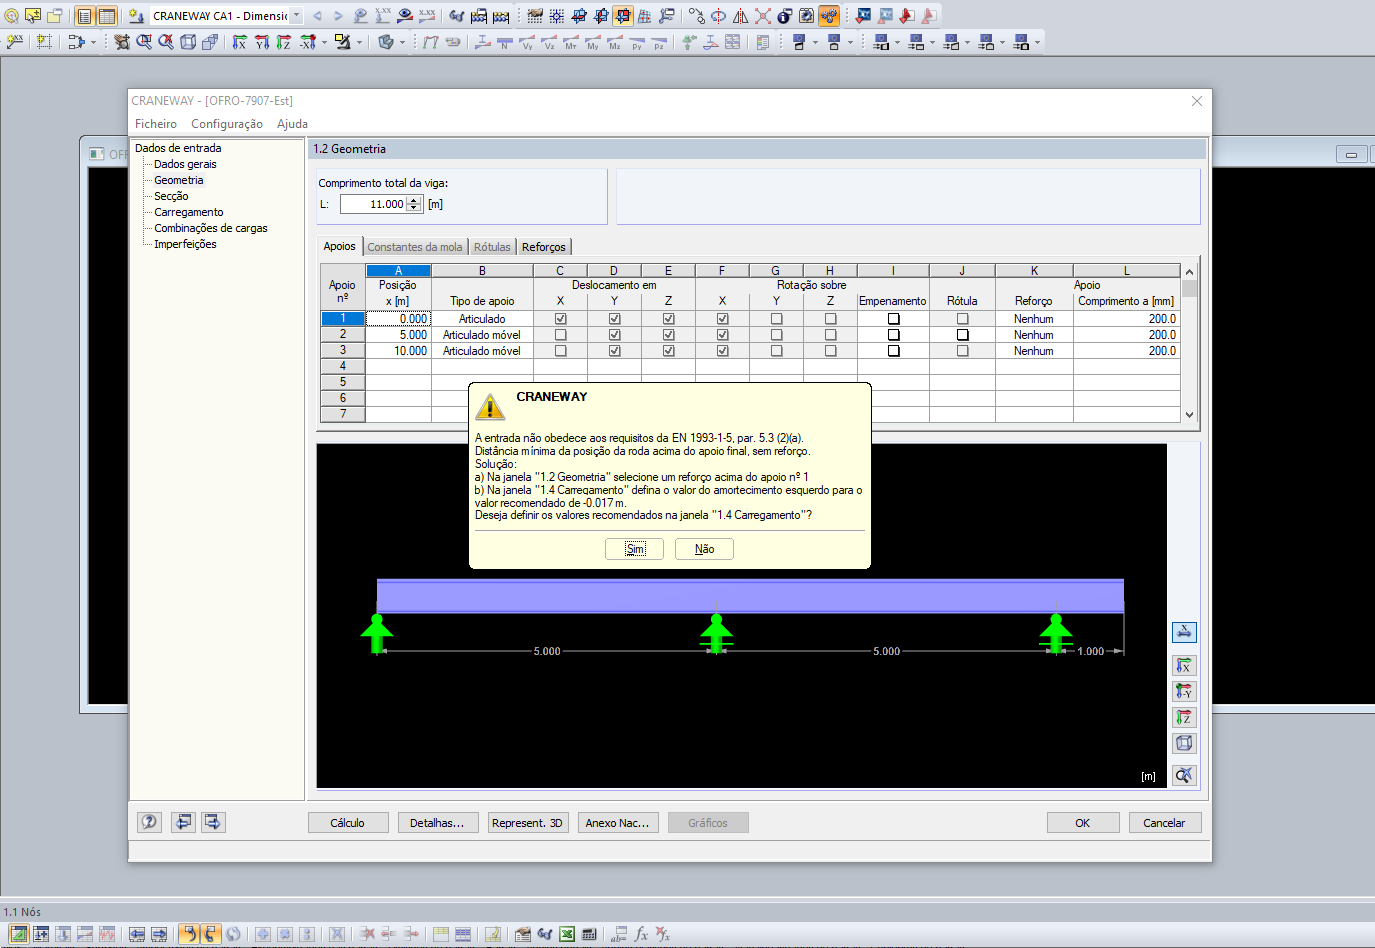
Task: Expand the Dados de entrada tree node
Action: [x=178, y=148]
